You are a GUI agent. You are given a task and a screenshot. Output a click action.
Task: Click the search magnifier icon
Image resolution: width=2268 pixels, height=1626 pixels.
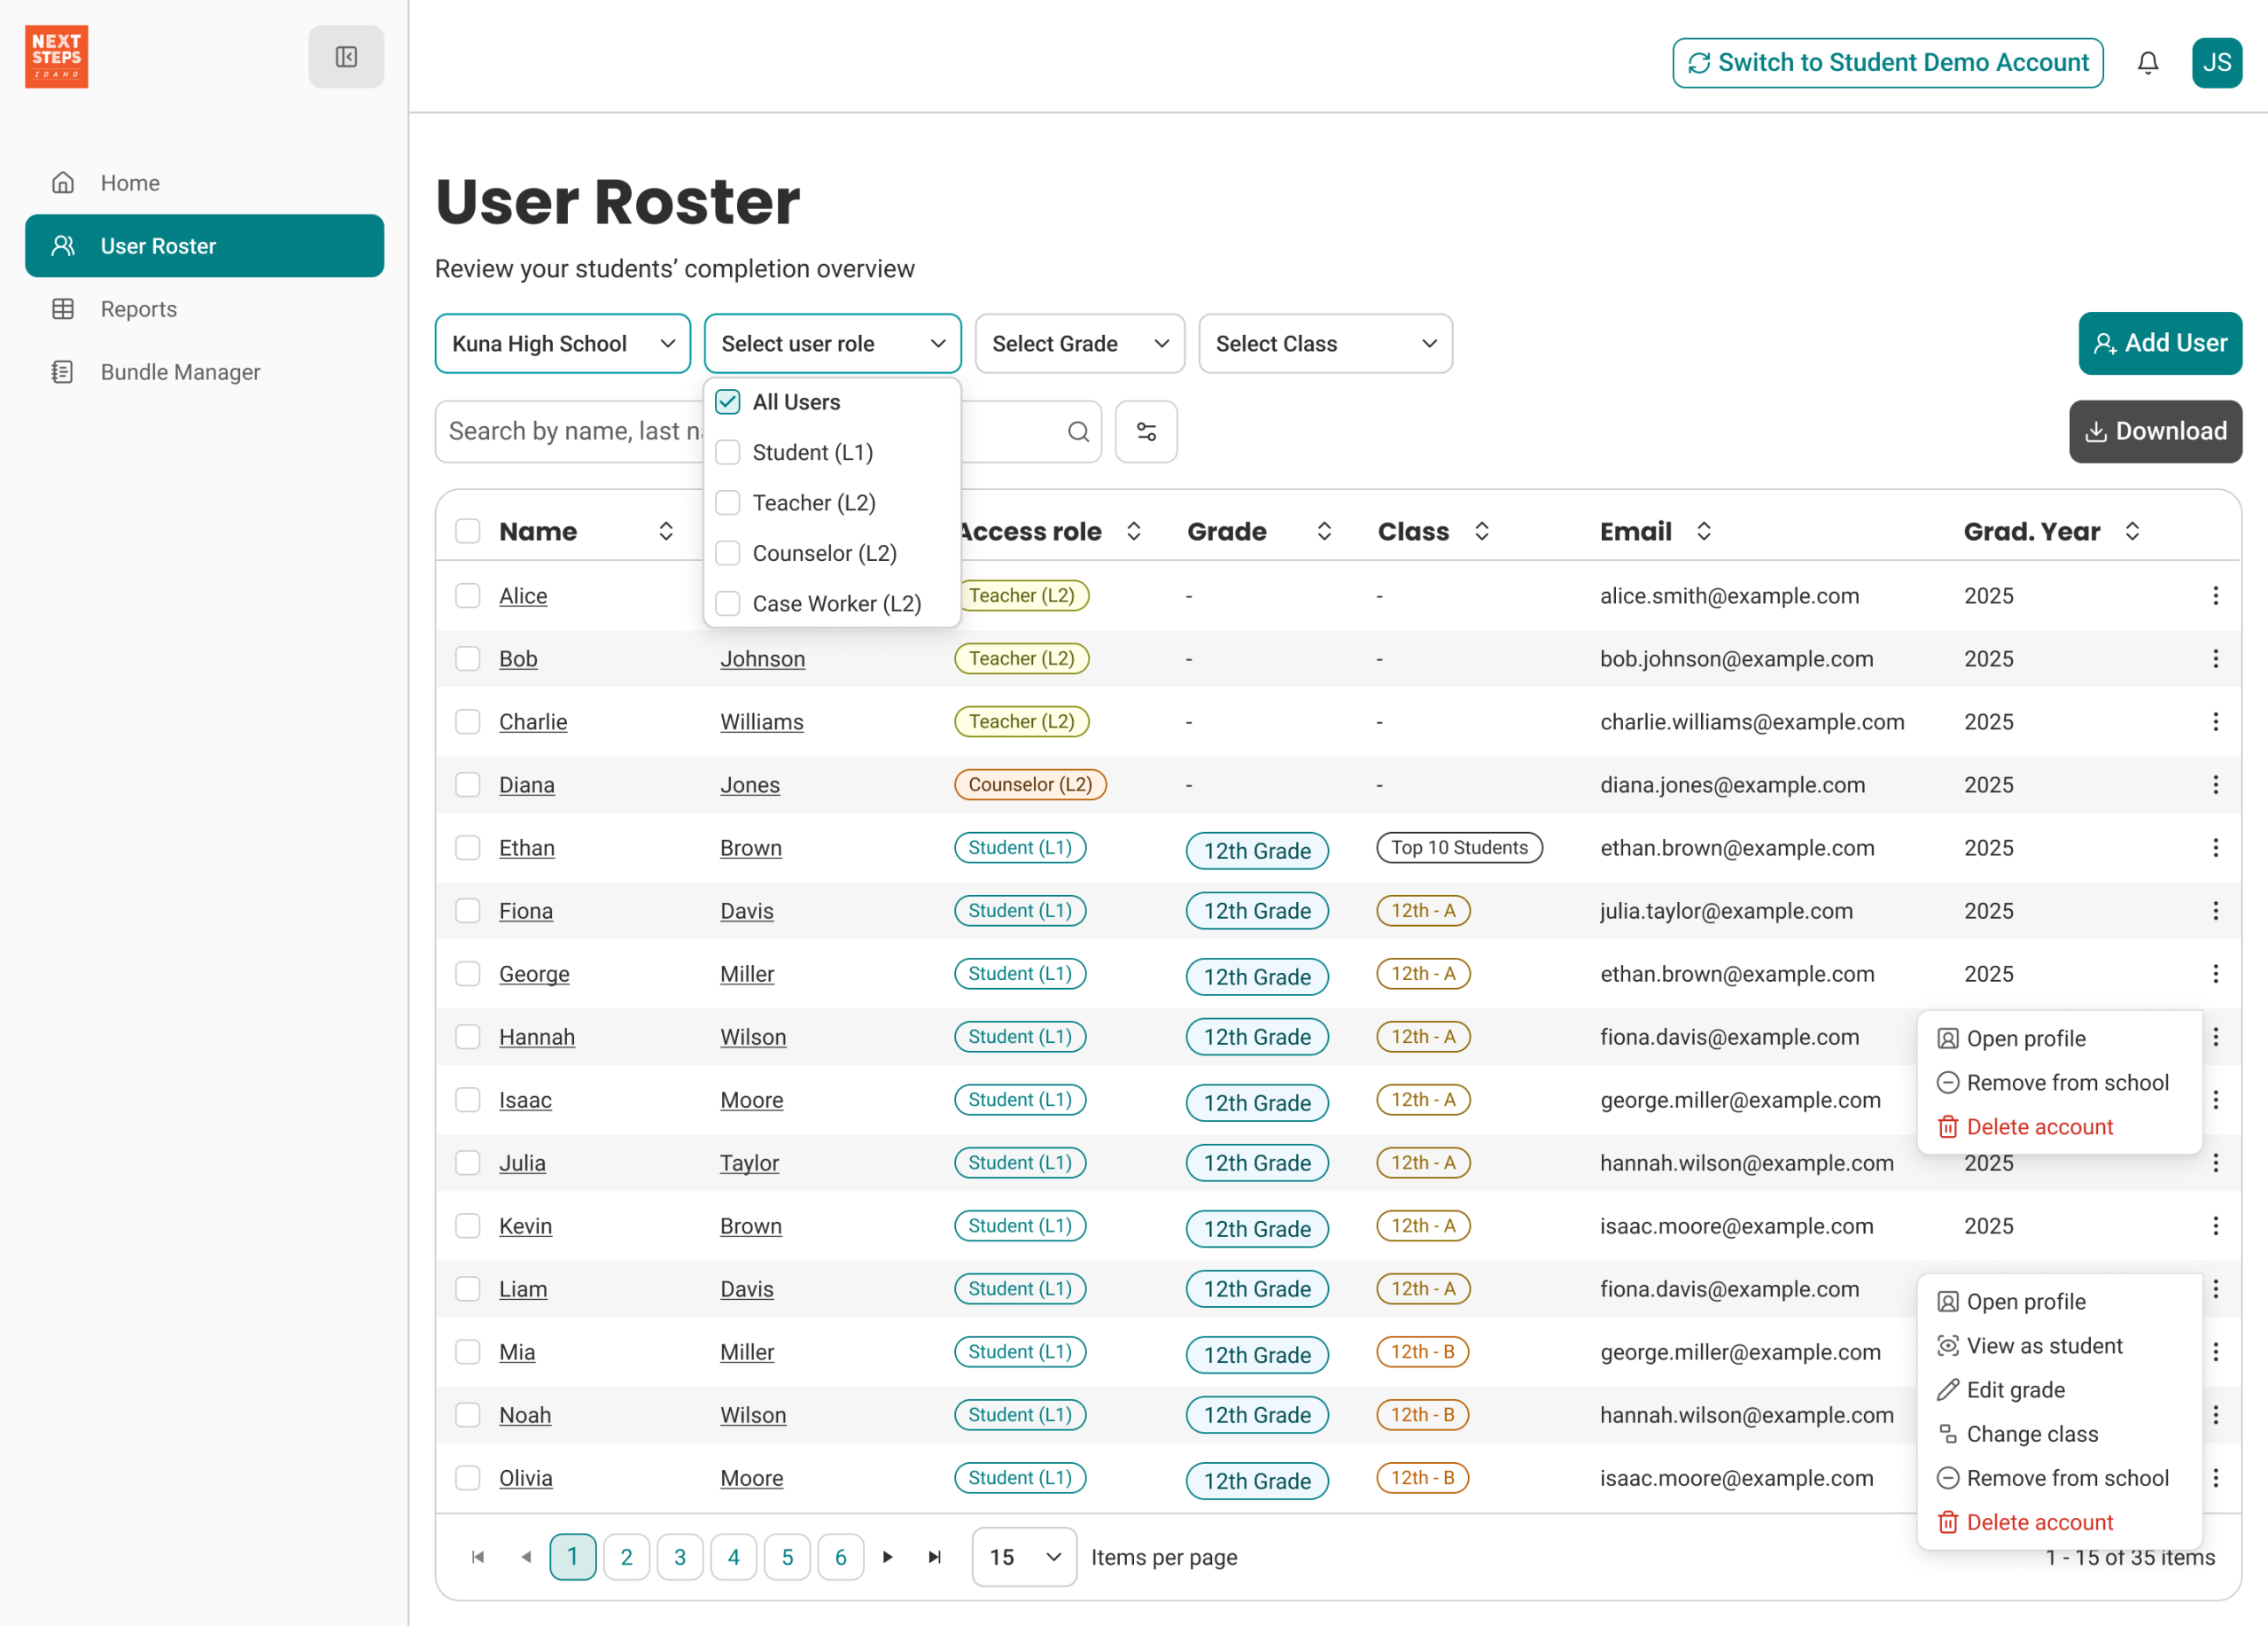pos(1078,432)
